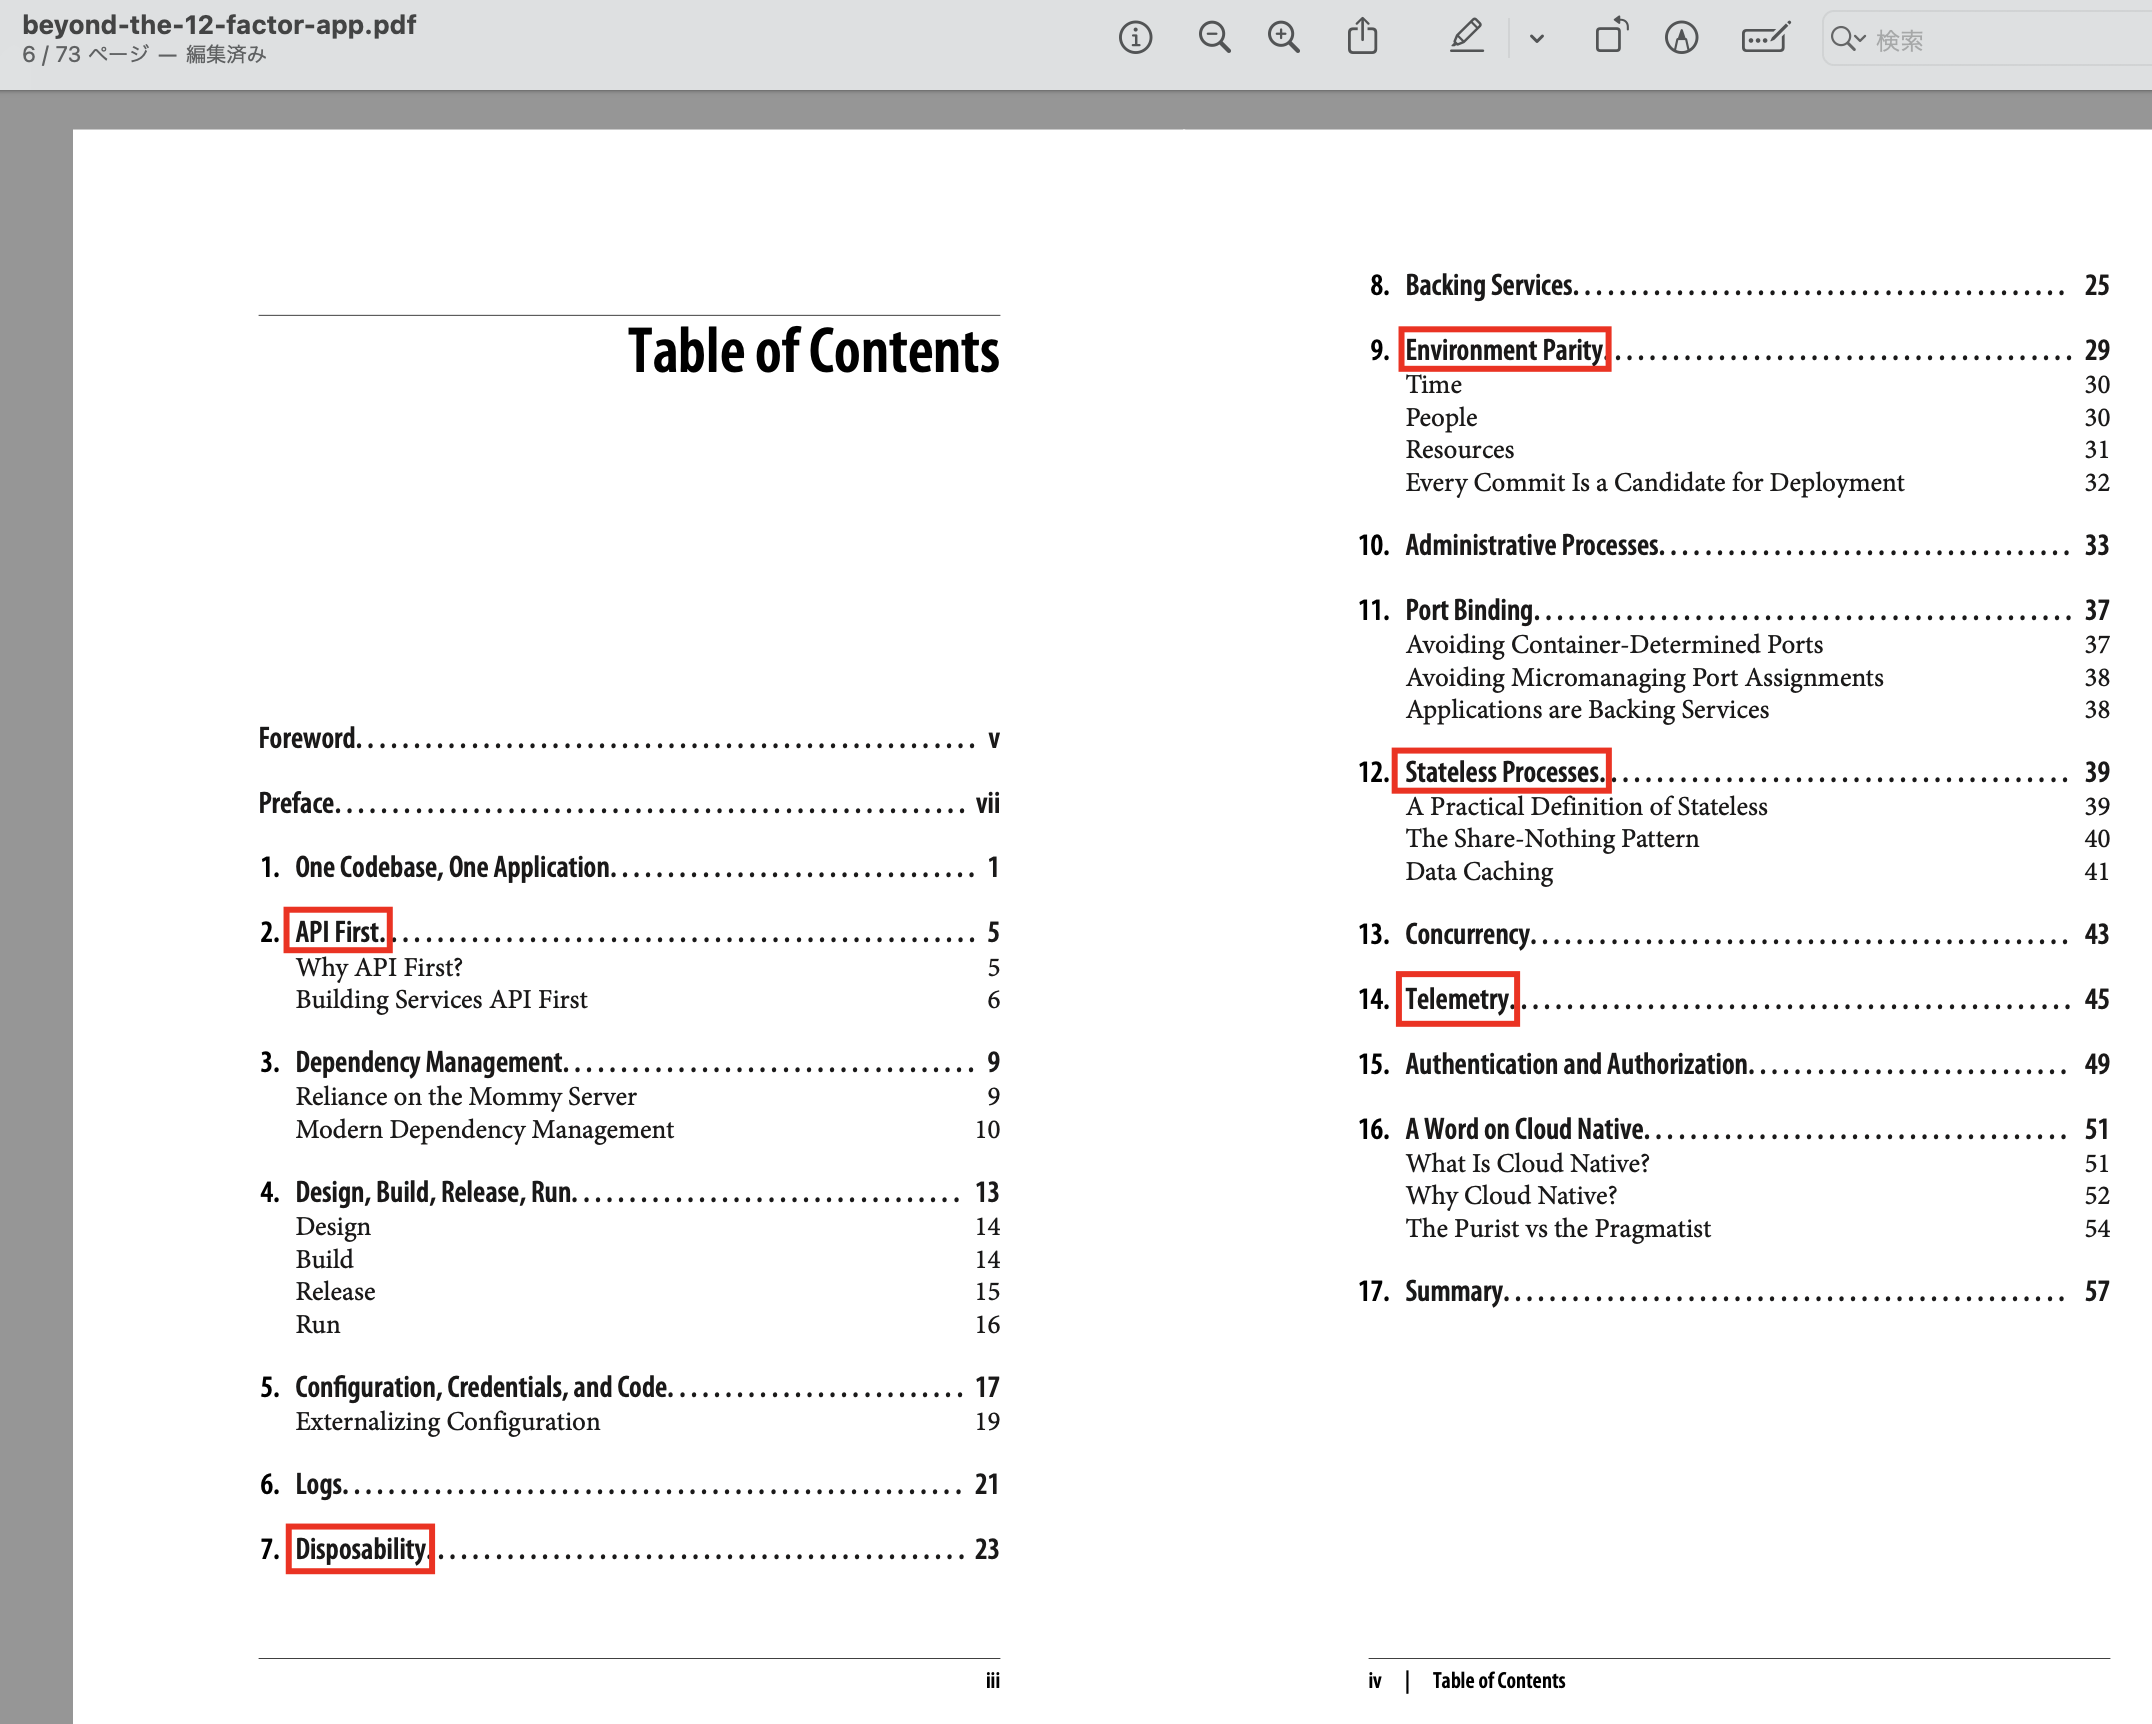
Task: Open the search options magnifier dropdown
Action: [x=1847, y=39]
